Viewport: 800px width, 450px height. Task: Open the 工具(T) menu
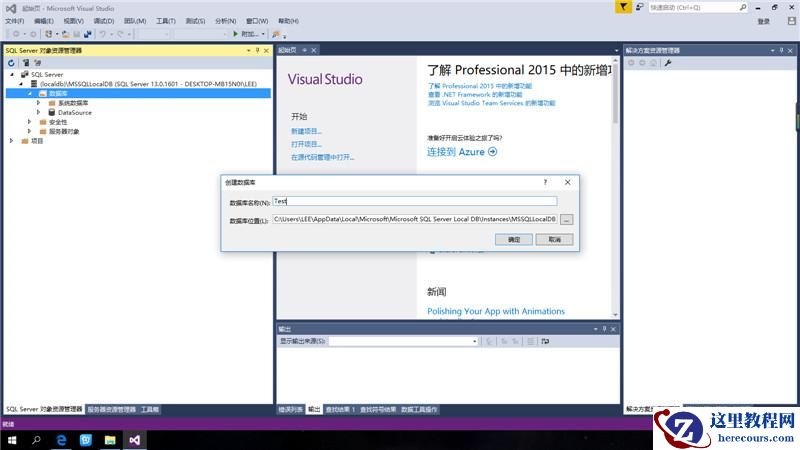[166, 21]
